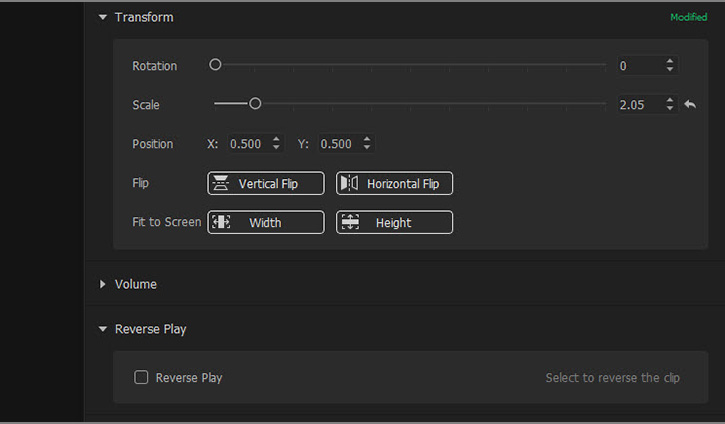Enable the Reverse Play checkbox
725x424 pixels.
point(142,377)
